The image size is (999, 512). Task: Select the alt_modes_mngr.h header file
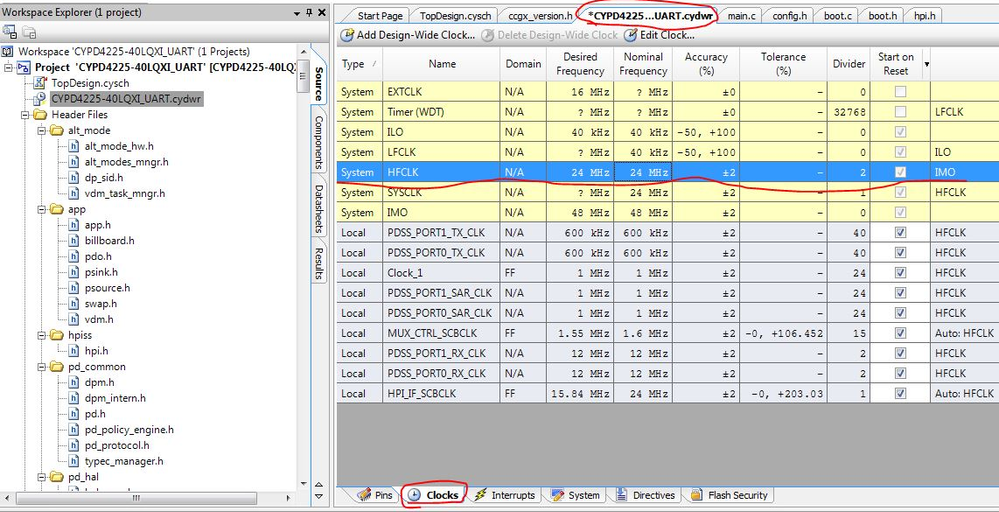(x=126, y=162)
